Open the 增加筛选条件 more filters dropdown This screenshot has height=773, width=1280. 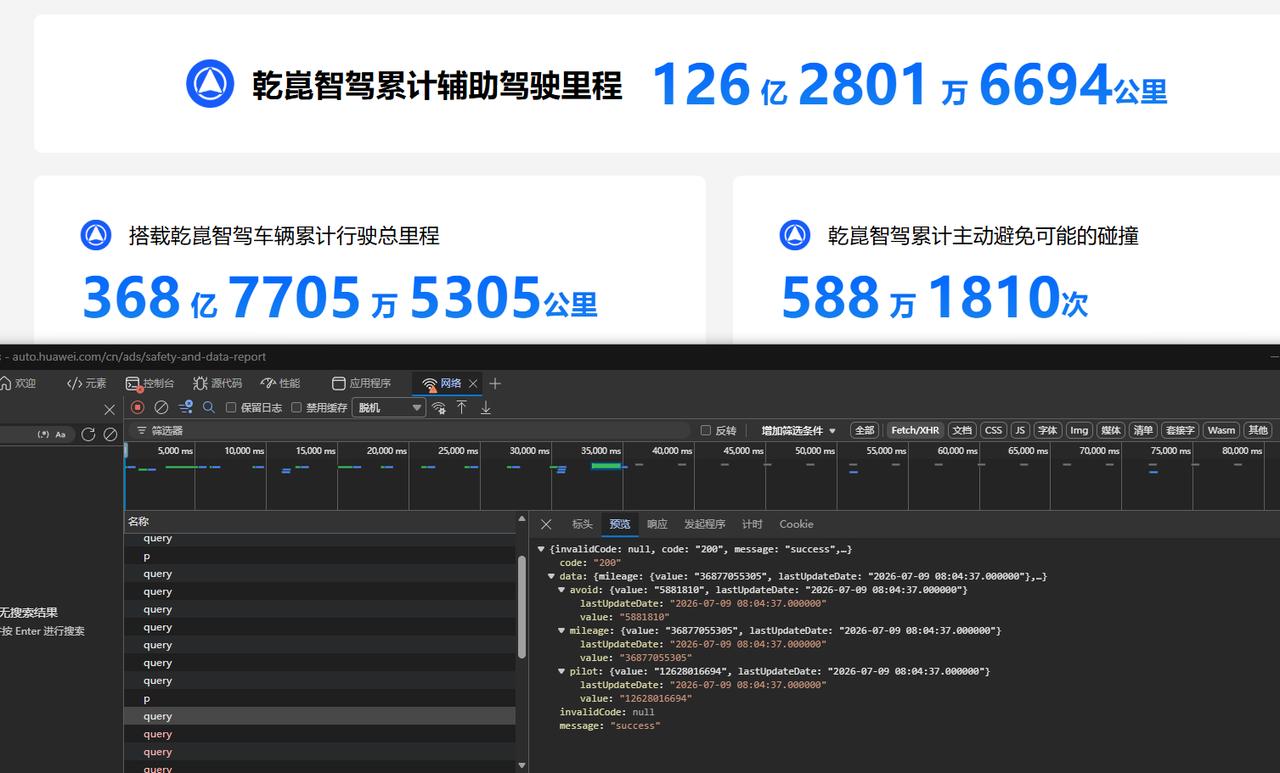pos(798,431)
